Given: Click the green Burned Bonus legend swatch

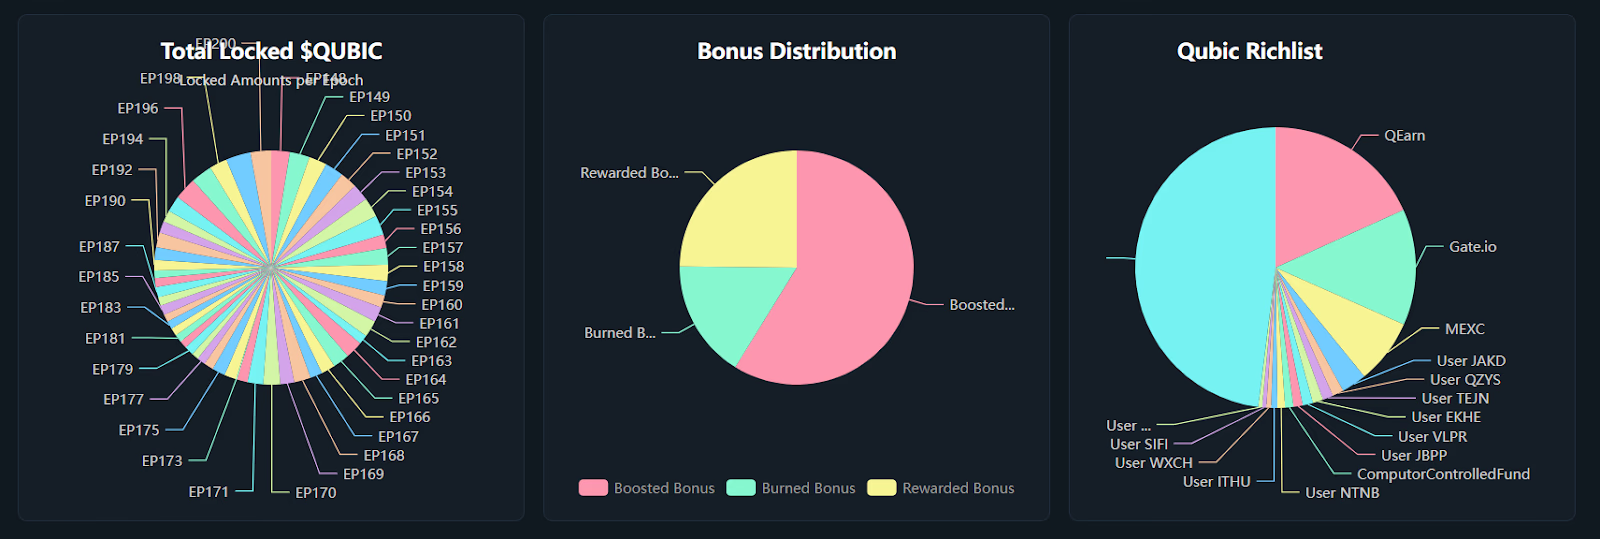Looking at the screenshot, I should (741, 488).
